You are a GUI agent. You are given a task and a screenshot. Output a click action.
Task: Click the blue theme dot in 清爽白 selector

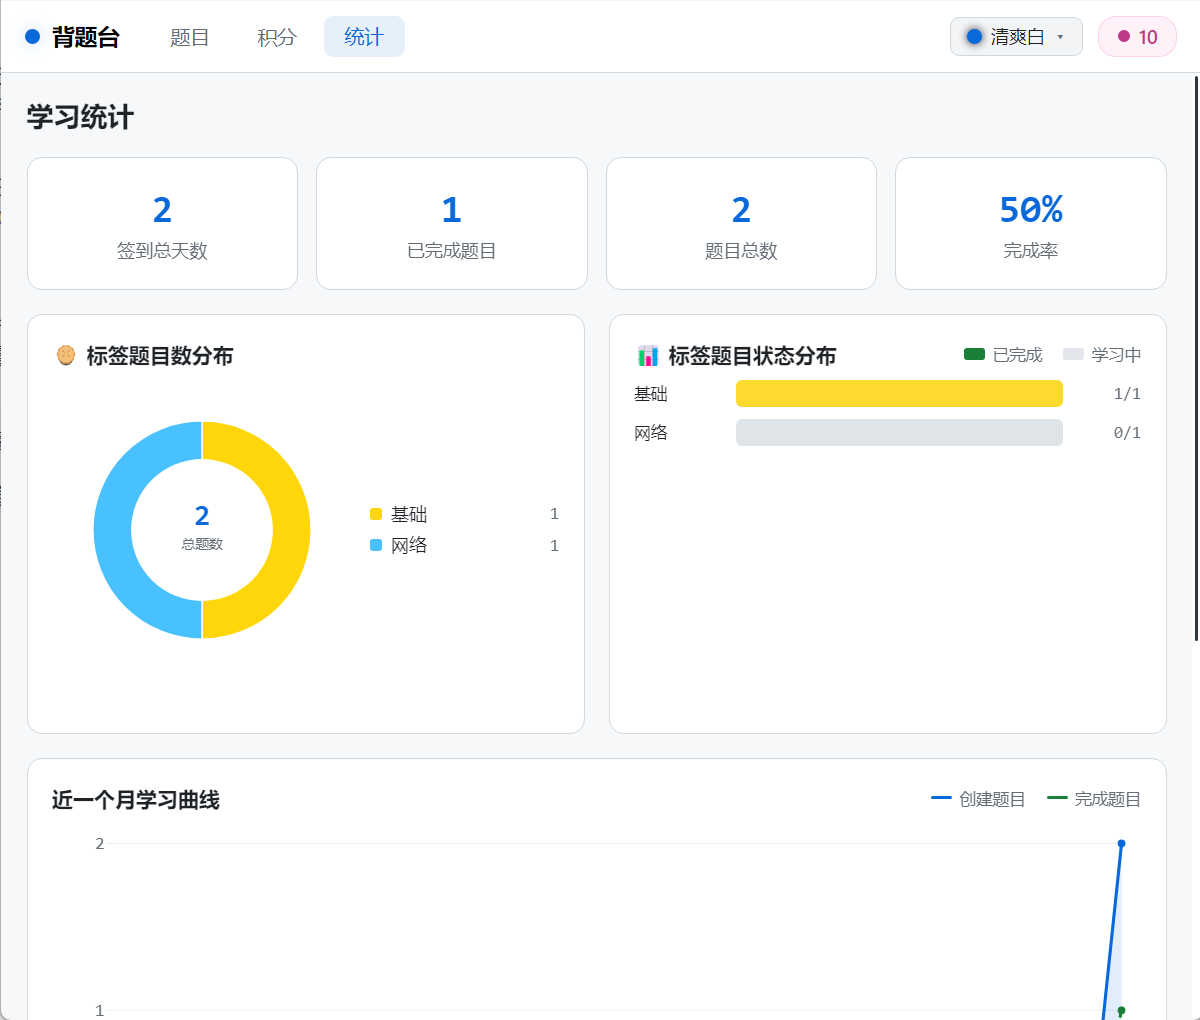click(974, 37)
